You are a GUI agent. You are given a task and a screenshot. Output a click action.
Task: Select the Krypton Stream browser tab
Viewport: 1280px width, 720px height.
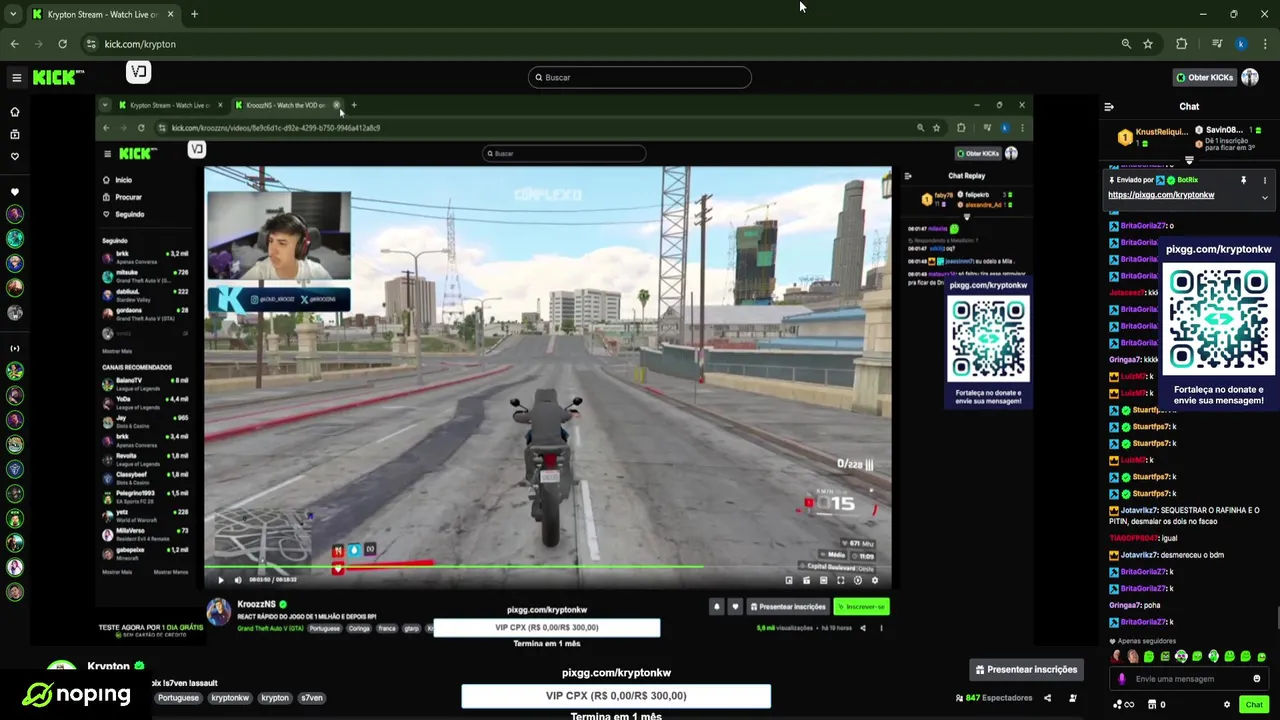(102, 14)
